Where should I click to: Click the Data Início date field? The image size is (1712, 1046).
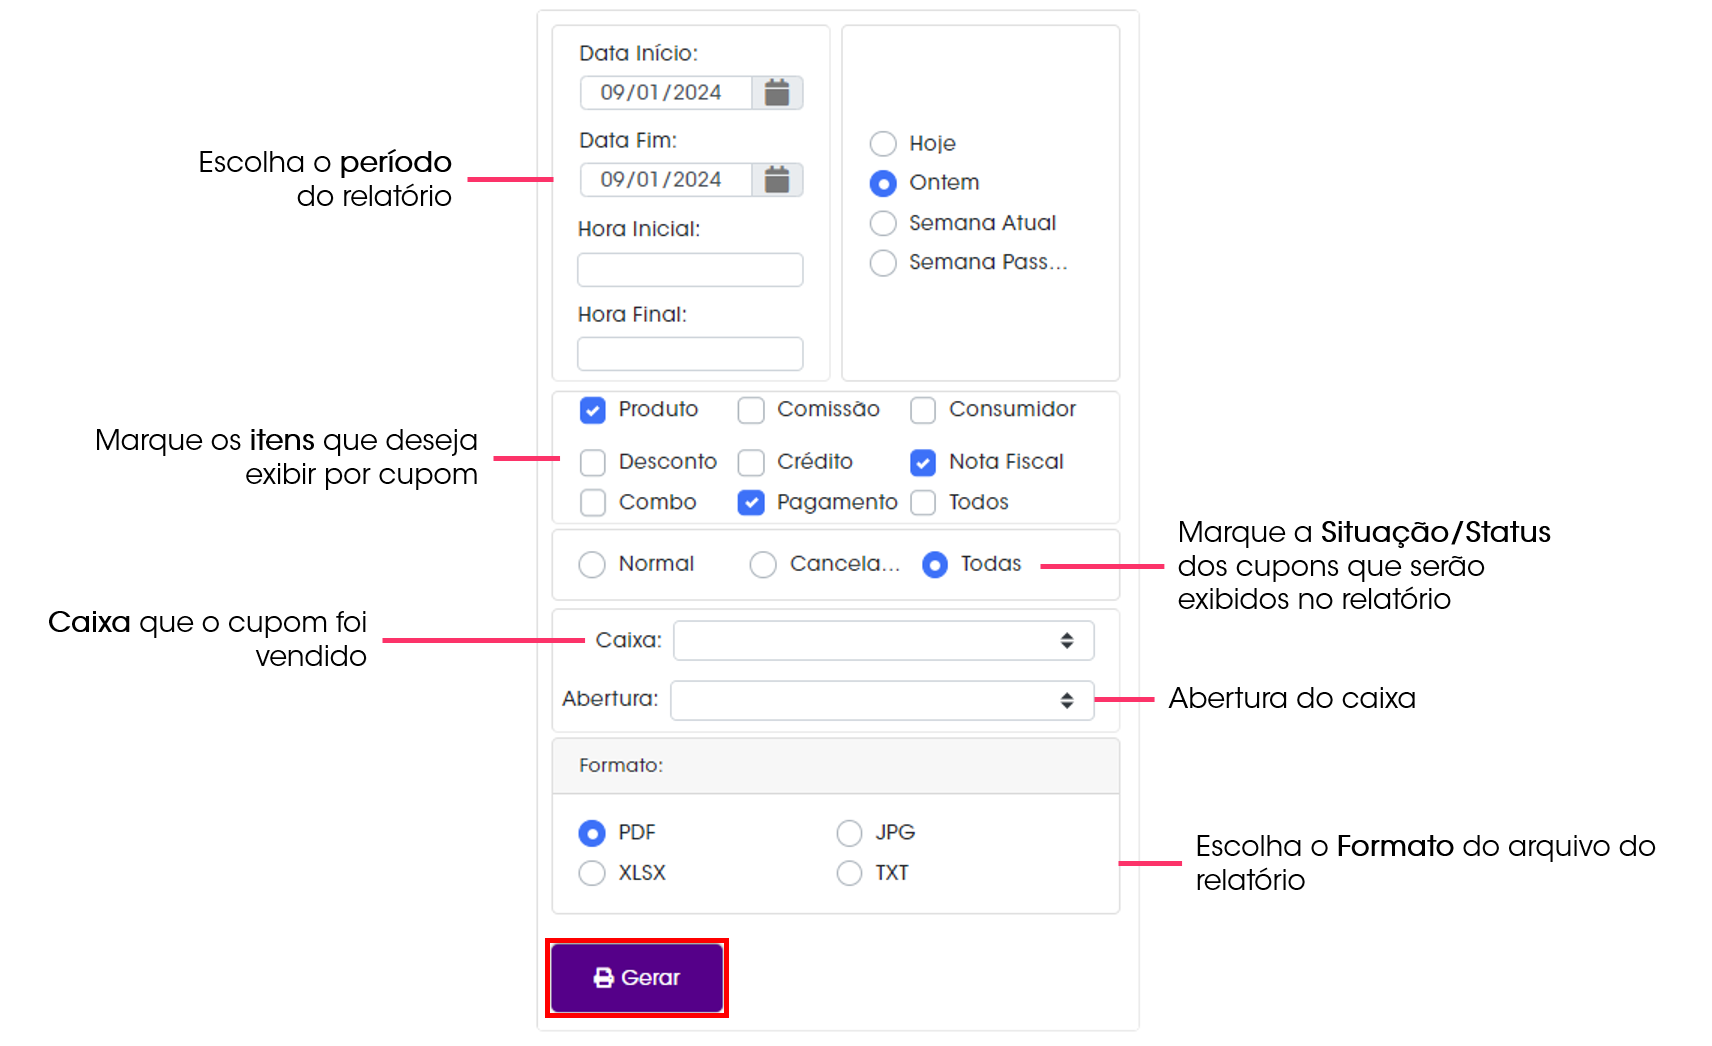click(x=667, y=93)
